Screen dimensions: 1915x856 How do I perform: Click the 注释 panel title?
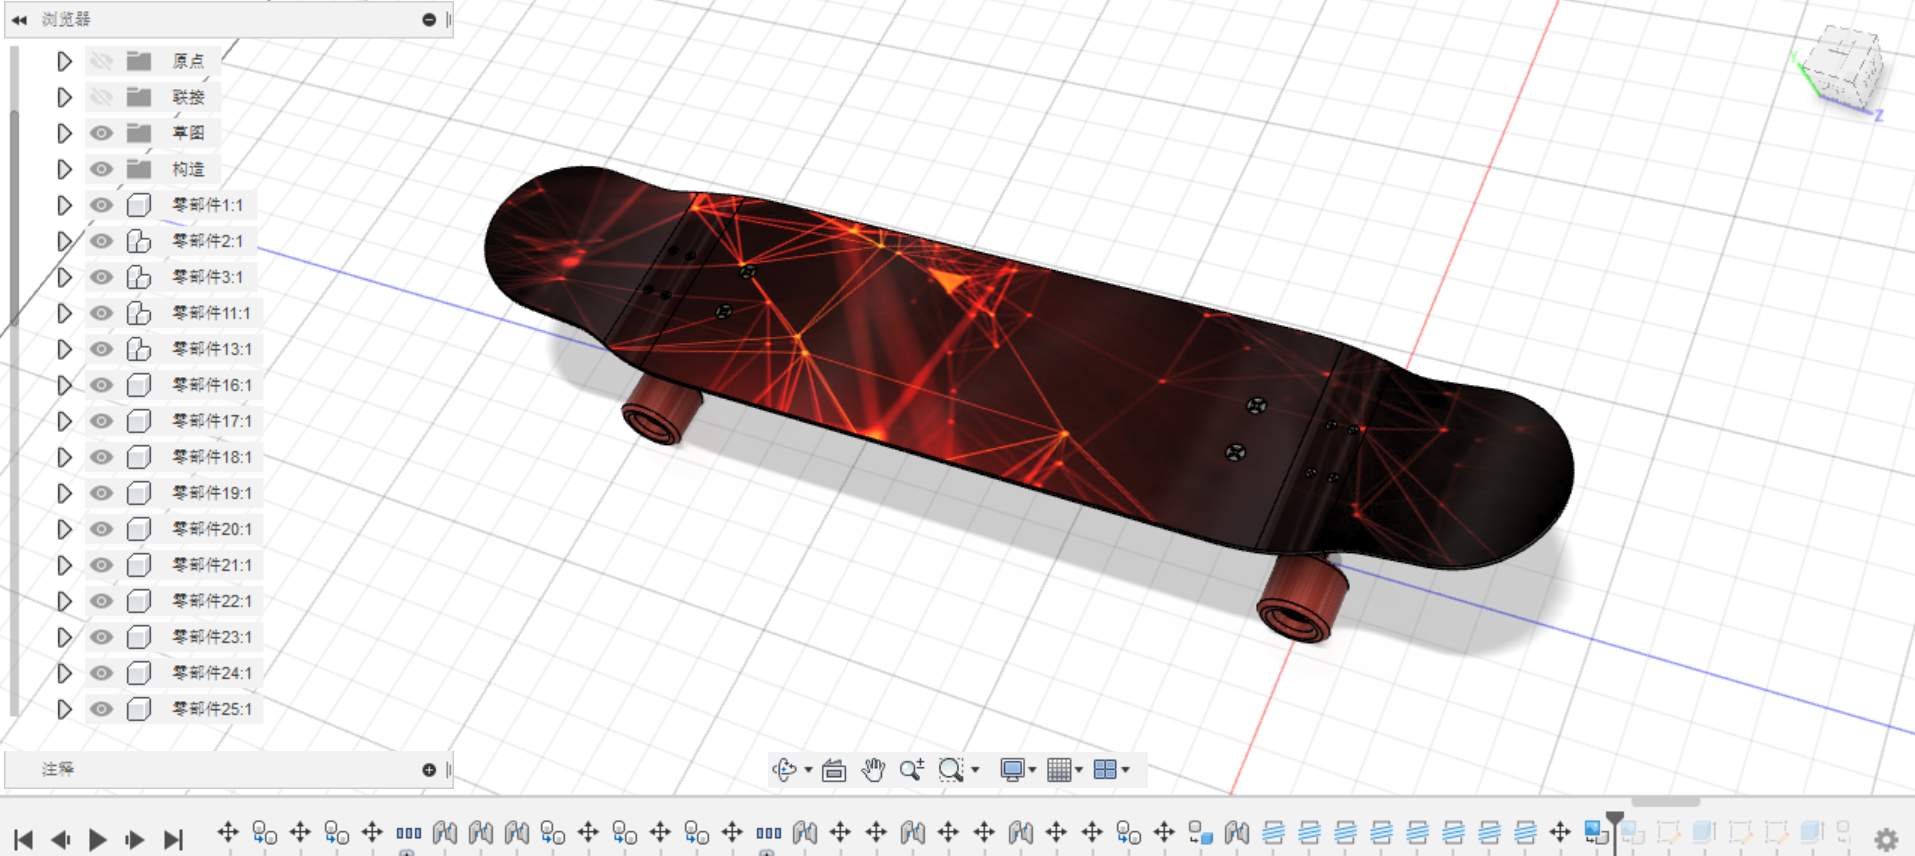click(58, 769)
